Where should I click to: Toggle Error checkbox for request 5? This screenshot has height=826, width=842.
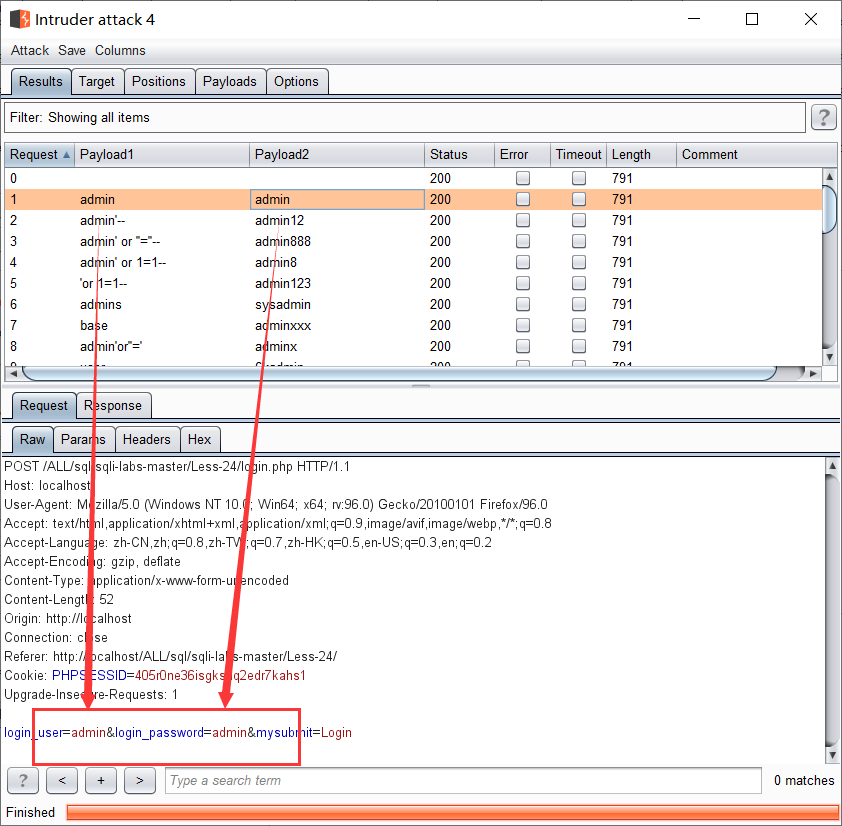click(522, 283)
